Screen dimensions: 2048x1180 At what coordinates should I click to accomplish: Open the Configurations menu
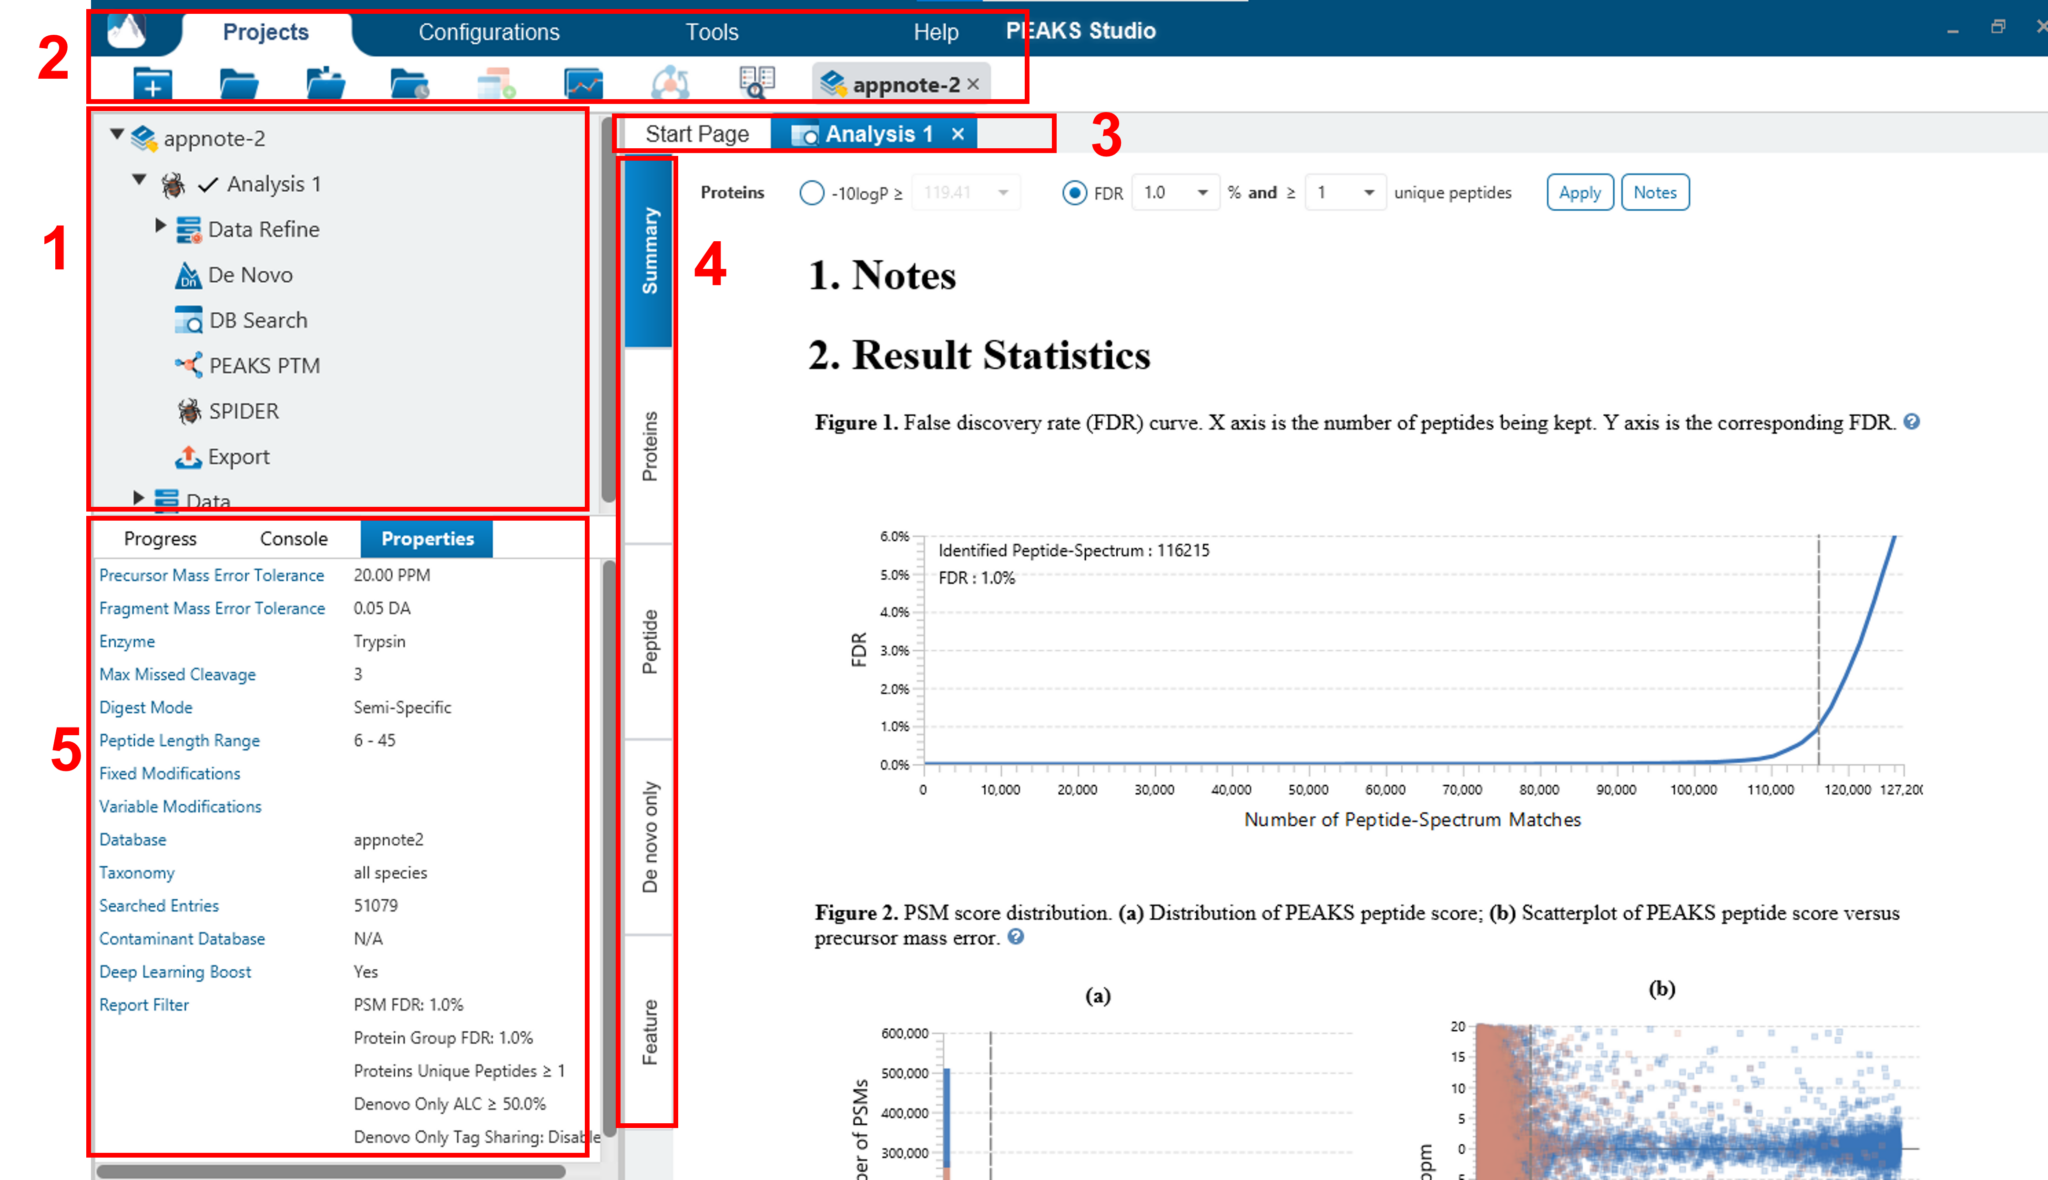(489, 32)
